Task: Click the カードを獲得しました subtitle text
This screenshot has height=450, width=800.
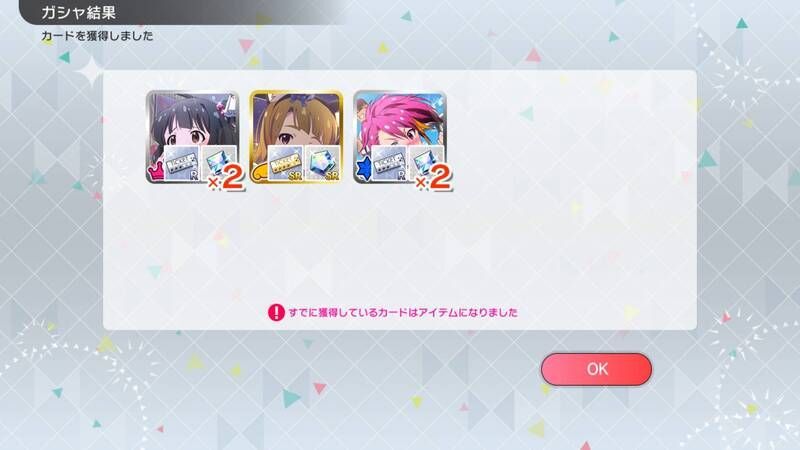Action: [x=97, y=36]
